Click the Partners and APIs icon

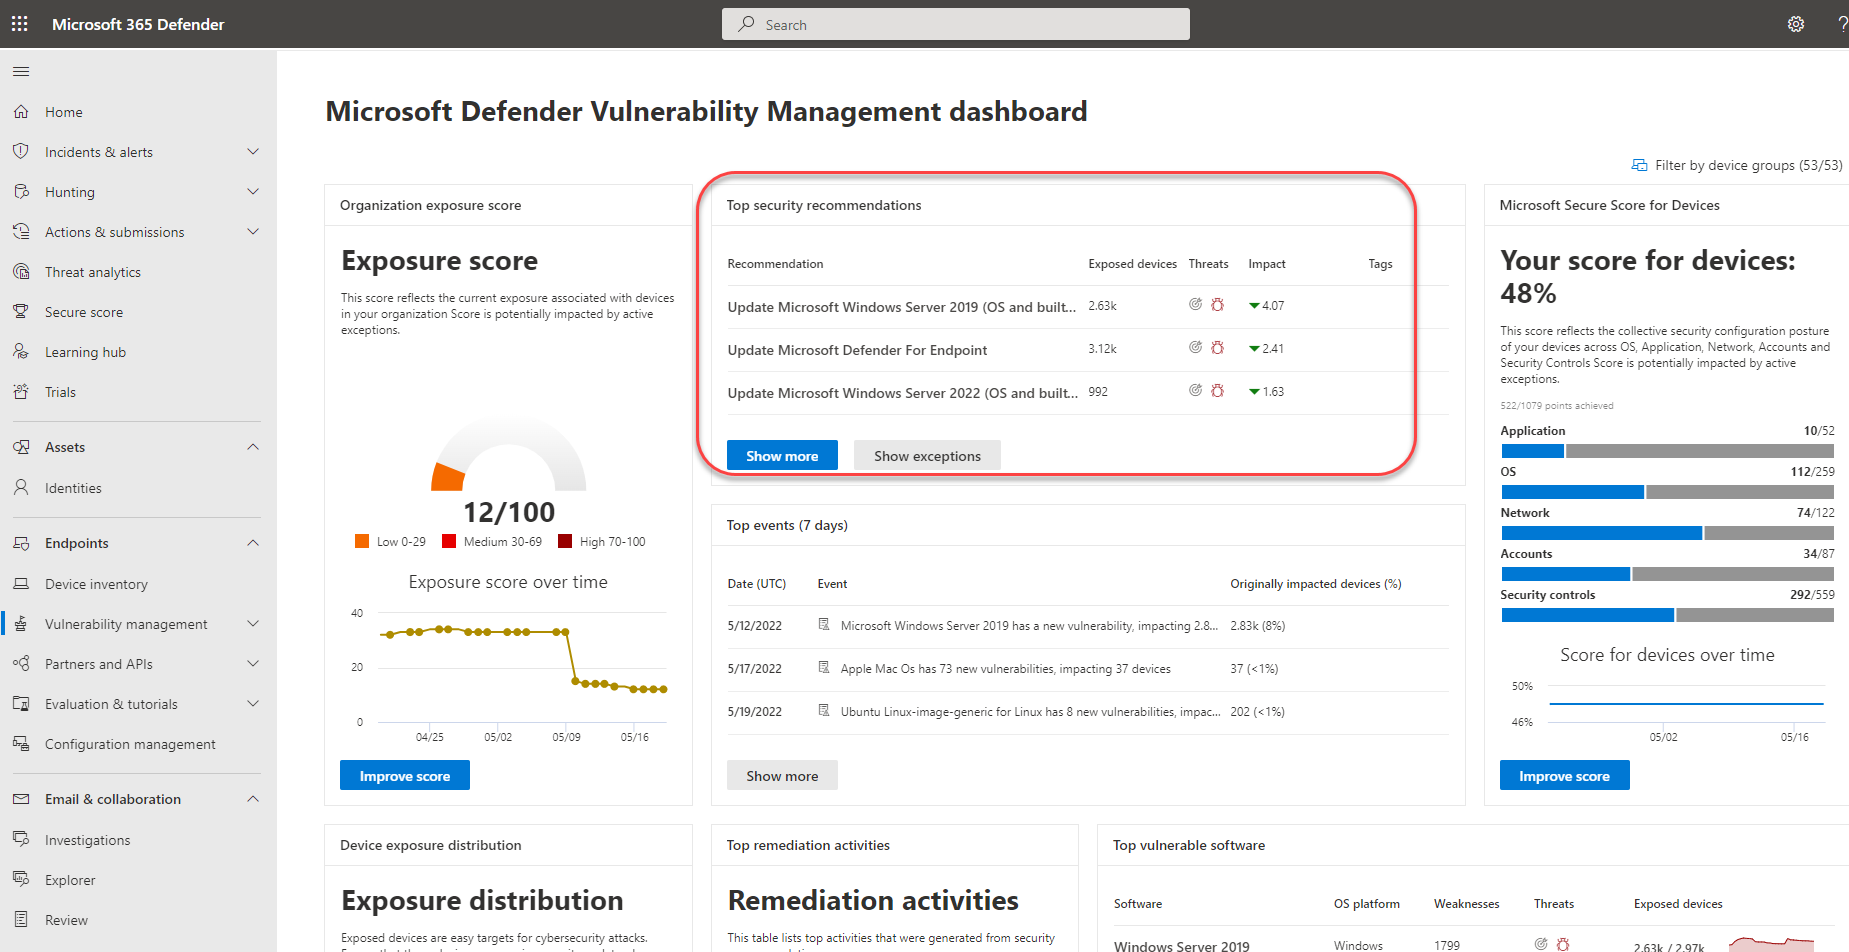click(21, 663)
